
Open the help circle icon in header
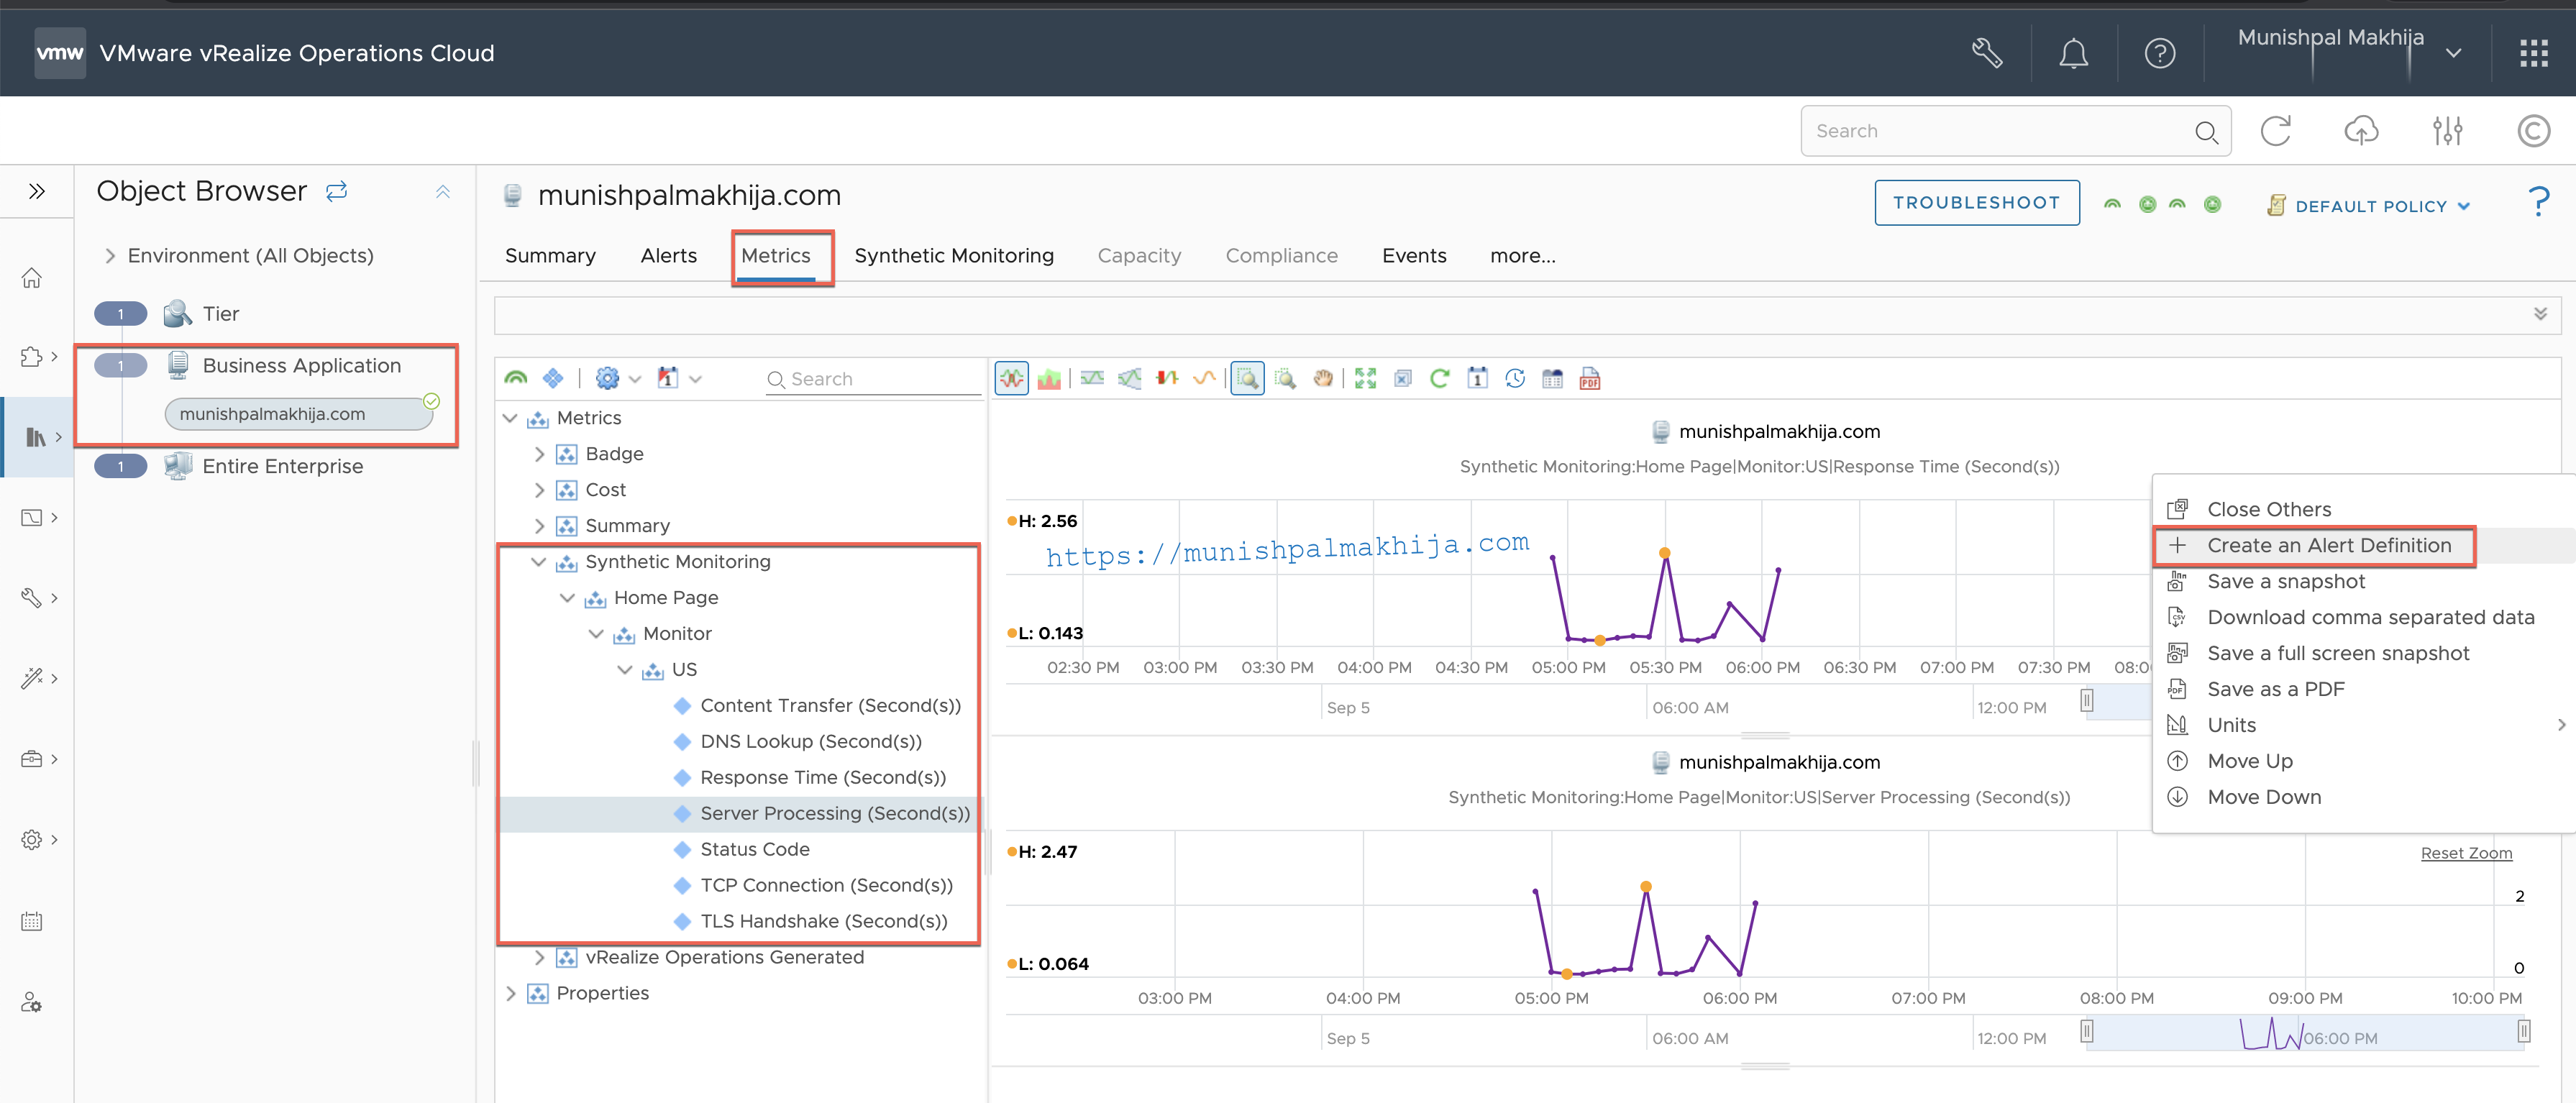point(2160,53)
